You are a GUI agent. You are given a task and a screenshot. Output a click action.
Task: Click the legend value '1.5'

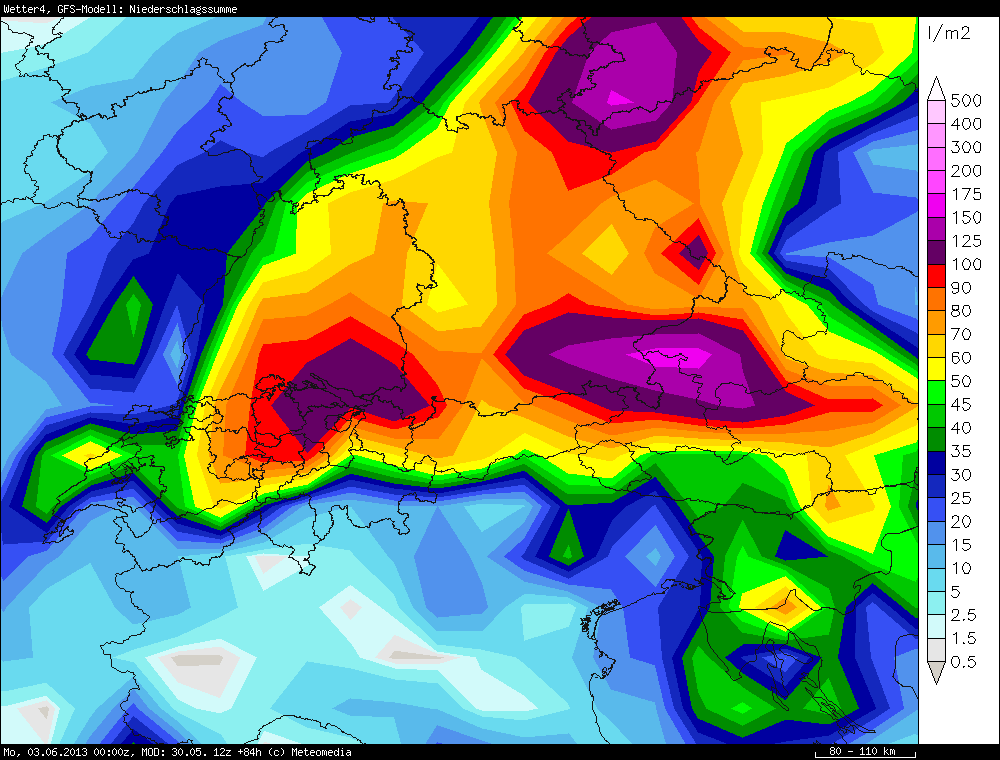(x=964, y=639)
